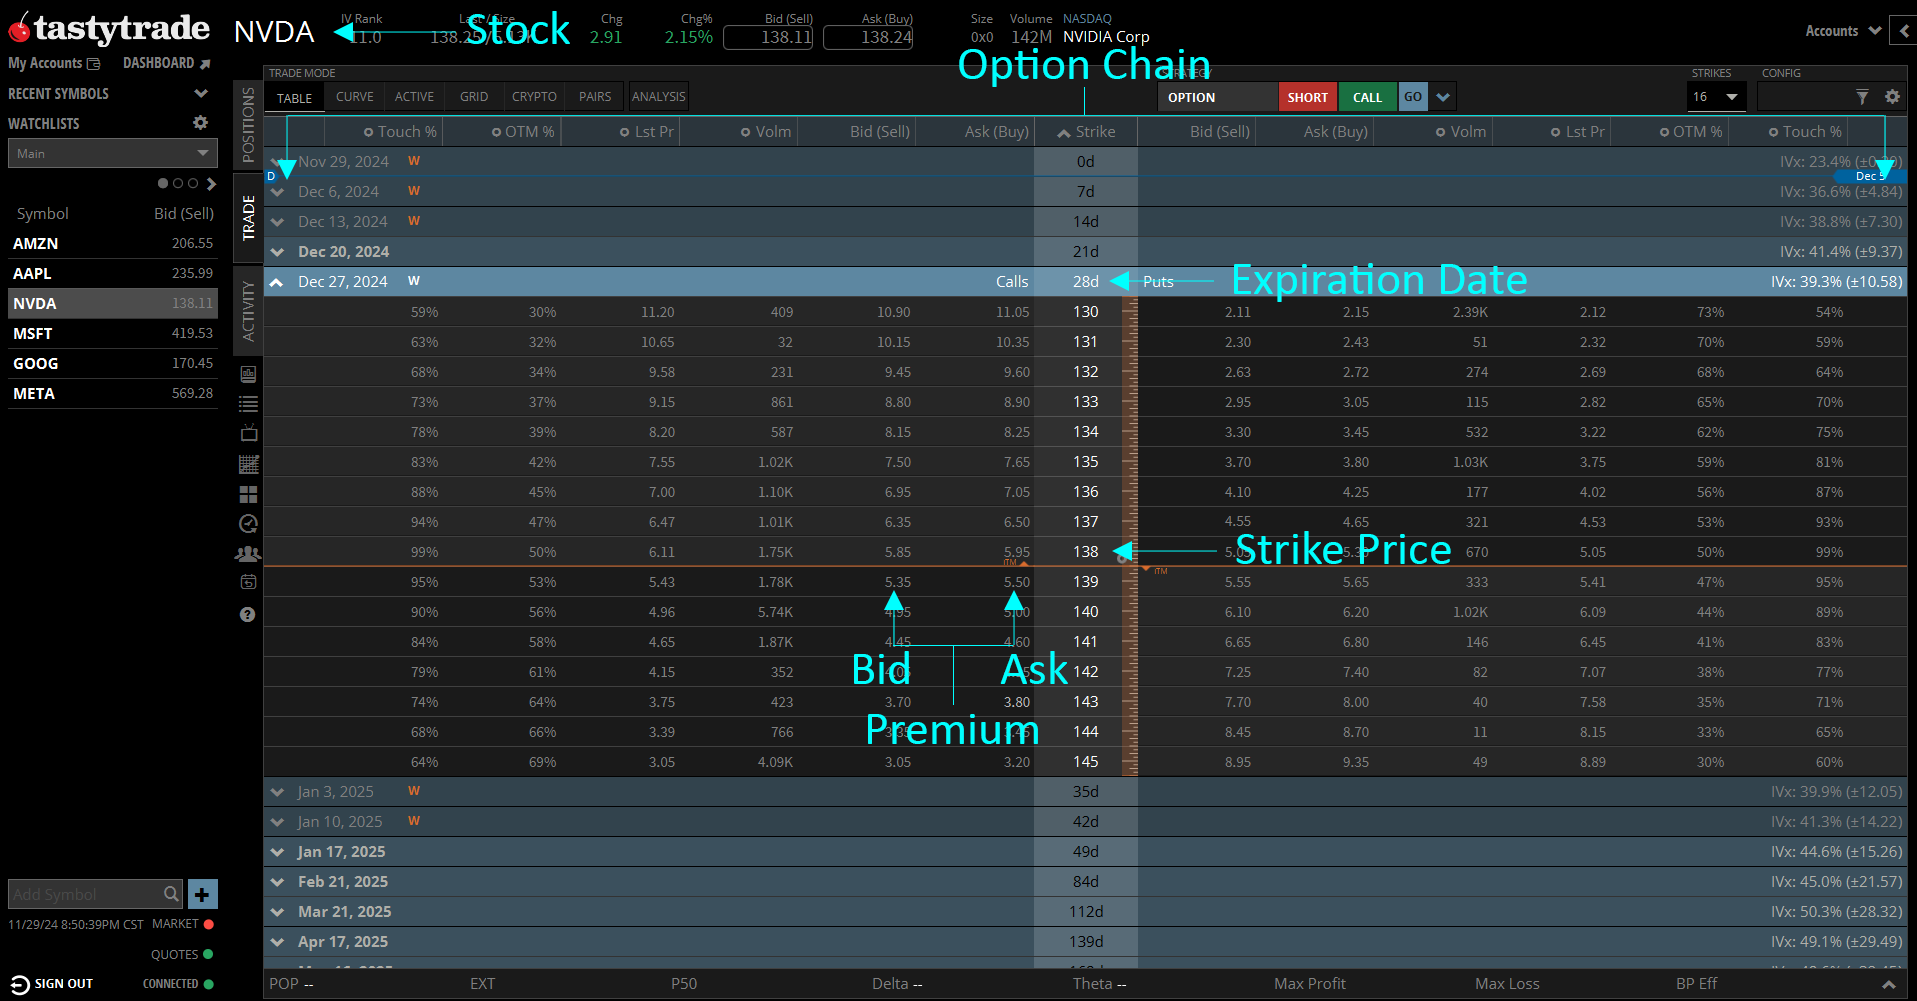Click the search magnifier in Add Symbol

tap(171, 894)
